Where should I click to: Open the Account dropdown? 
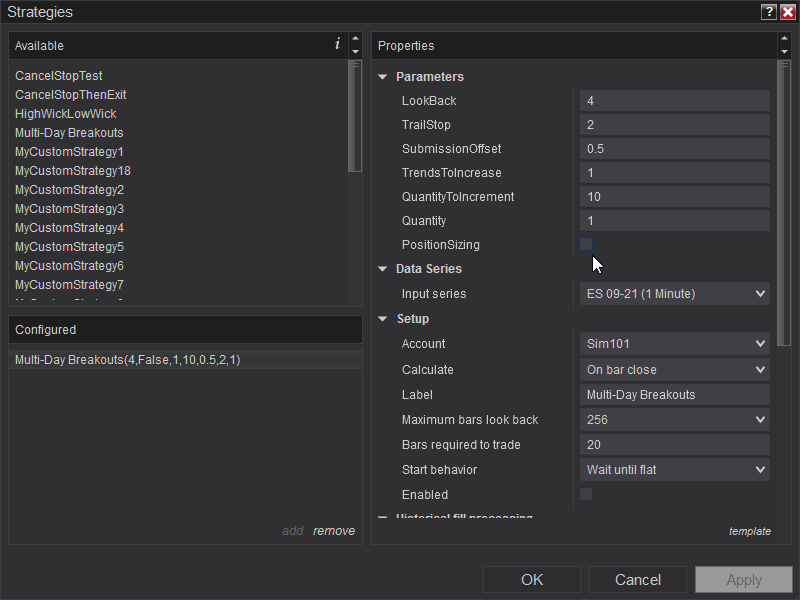(674, 344)
